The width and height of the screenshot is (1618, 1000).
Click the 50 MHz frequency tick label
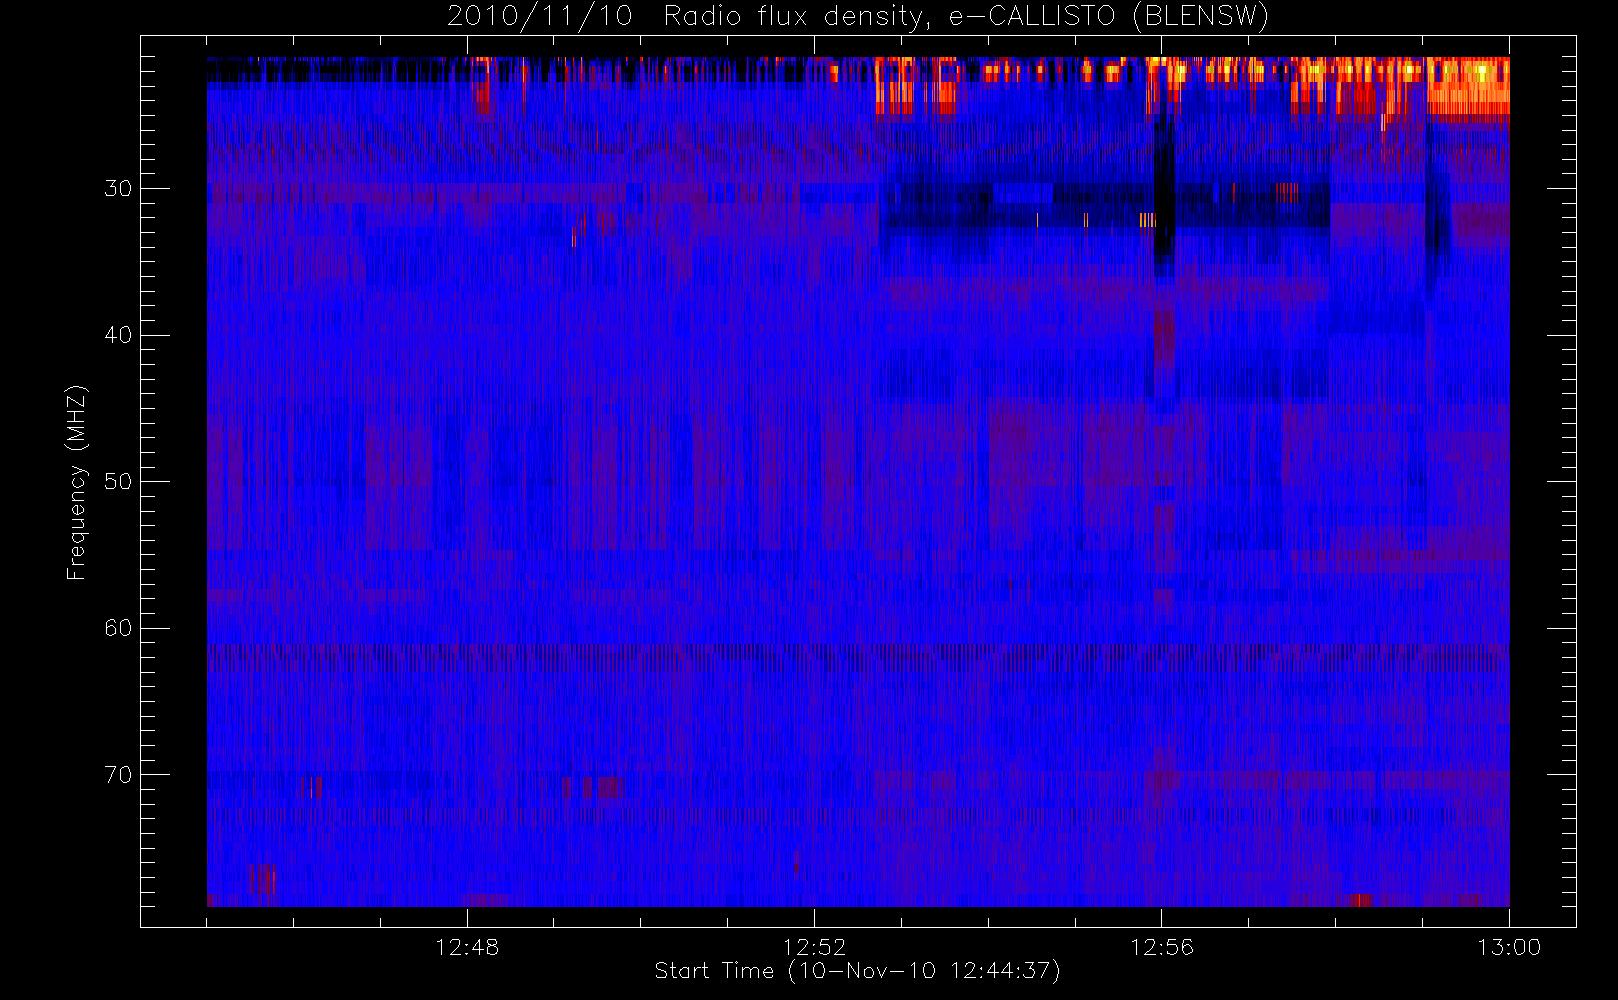(x=118, y=481)
